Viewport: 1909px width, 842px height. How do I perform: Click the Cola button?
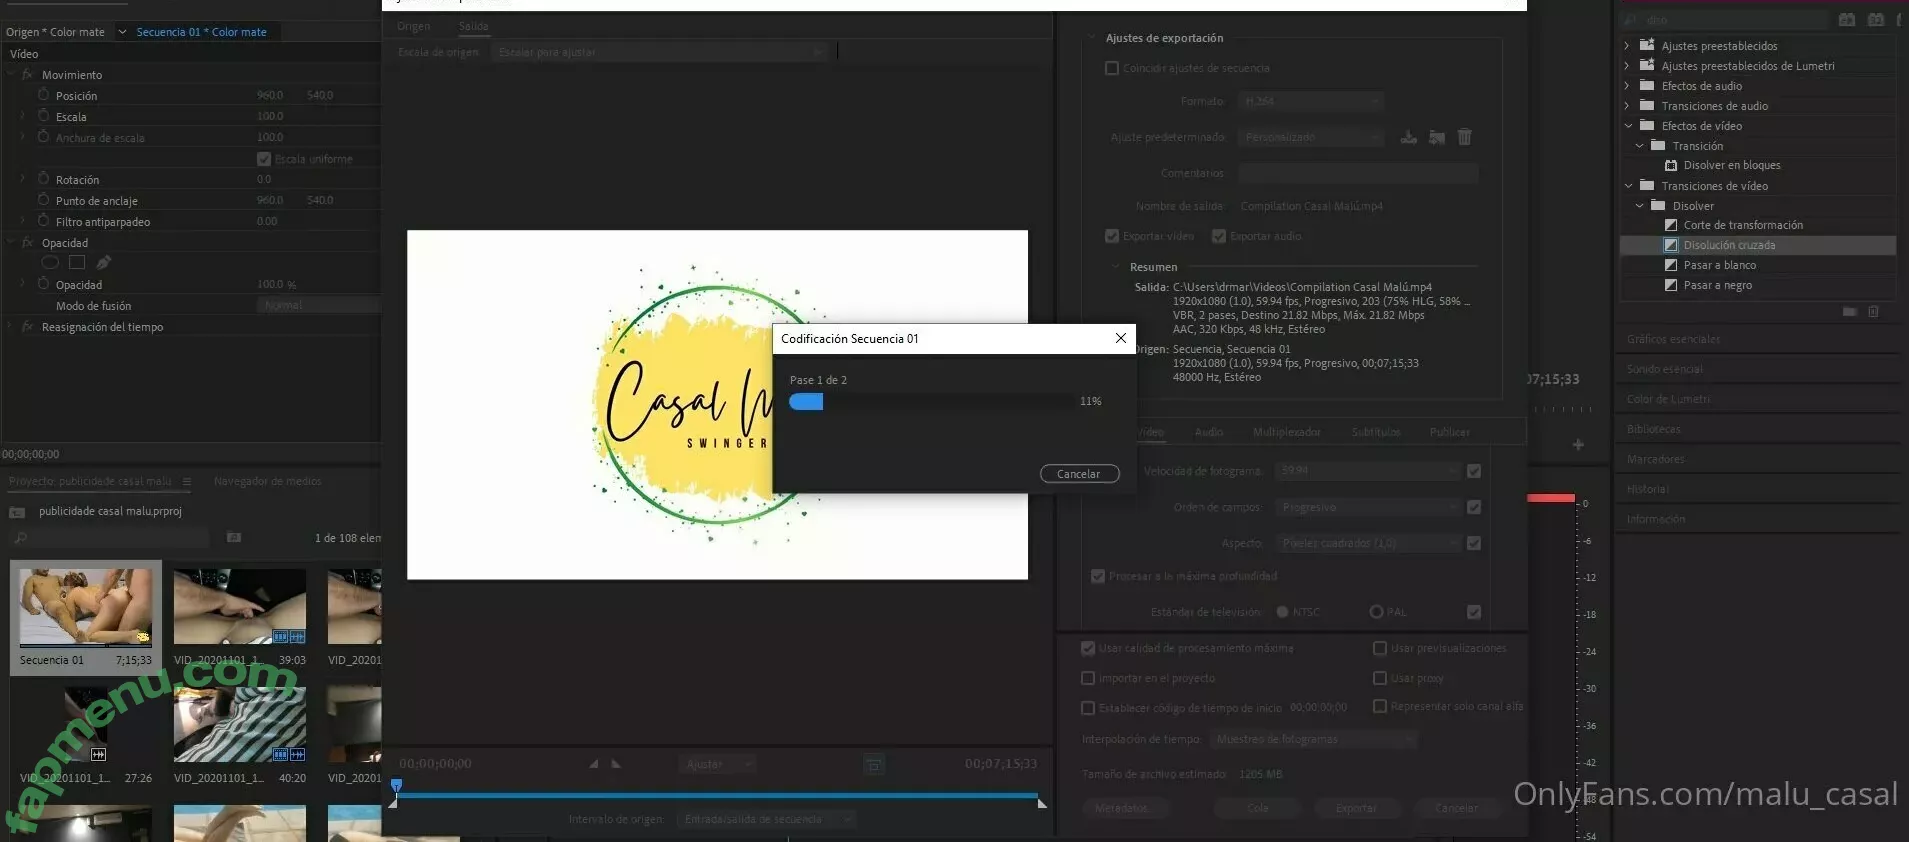click(x=1258, y=808)
